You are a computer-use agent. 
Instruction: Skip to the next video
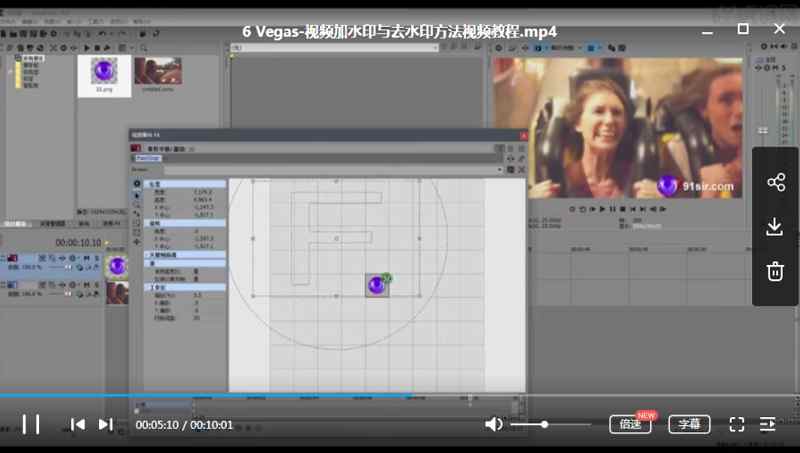click(x=105, y=424)
